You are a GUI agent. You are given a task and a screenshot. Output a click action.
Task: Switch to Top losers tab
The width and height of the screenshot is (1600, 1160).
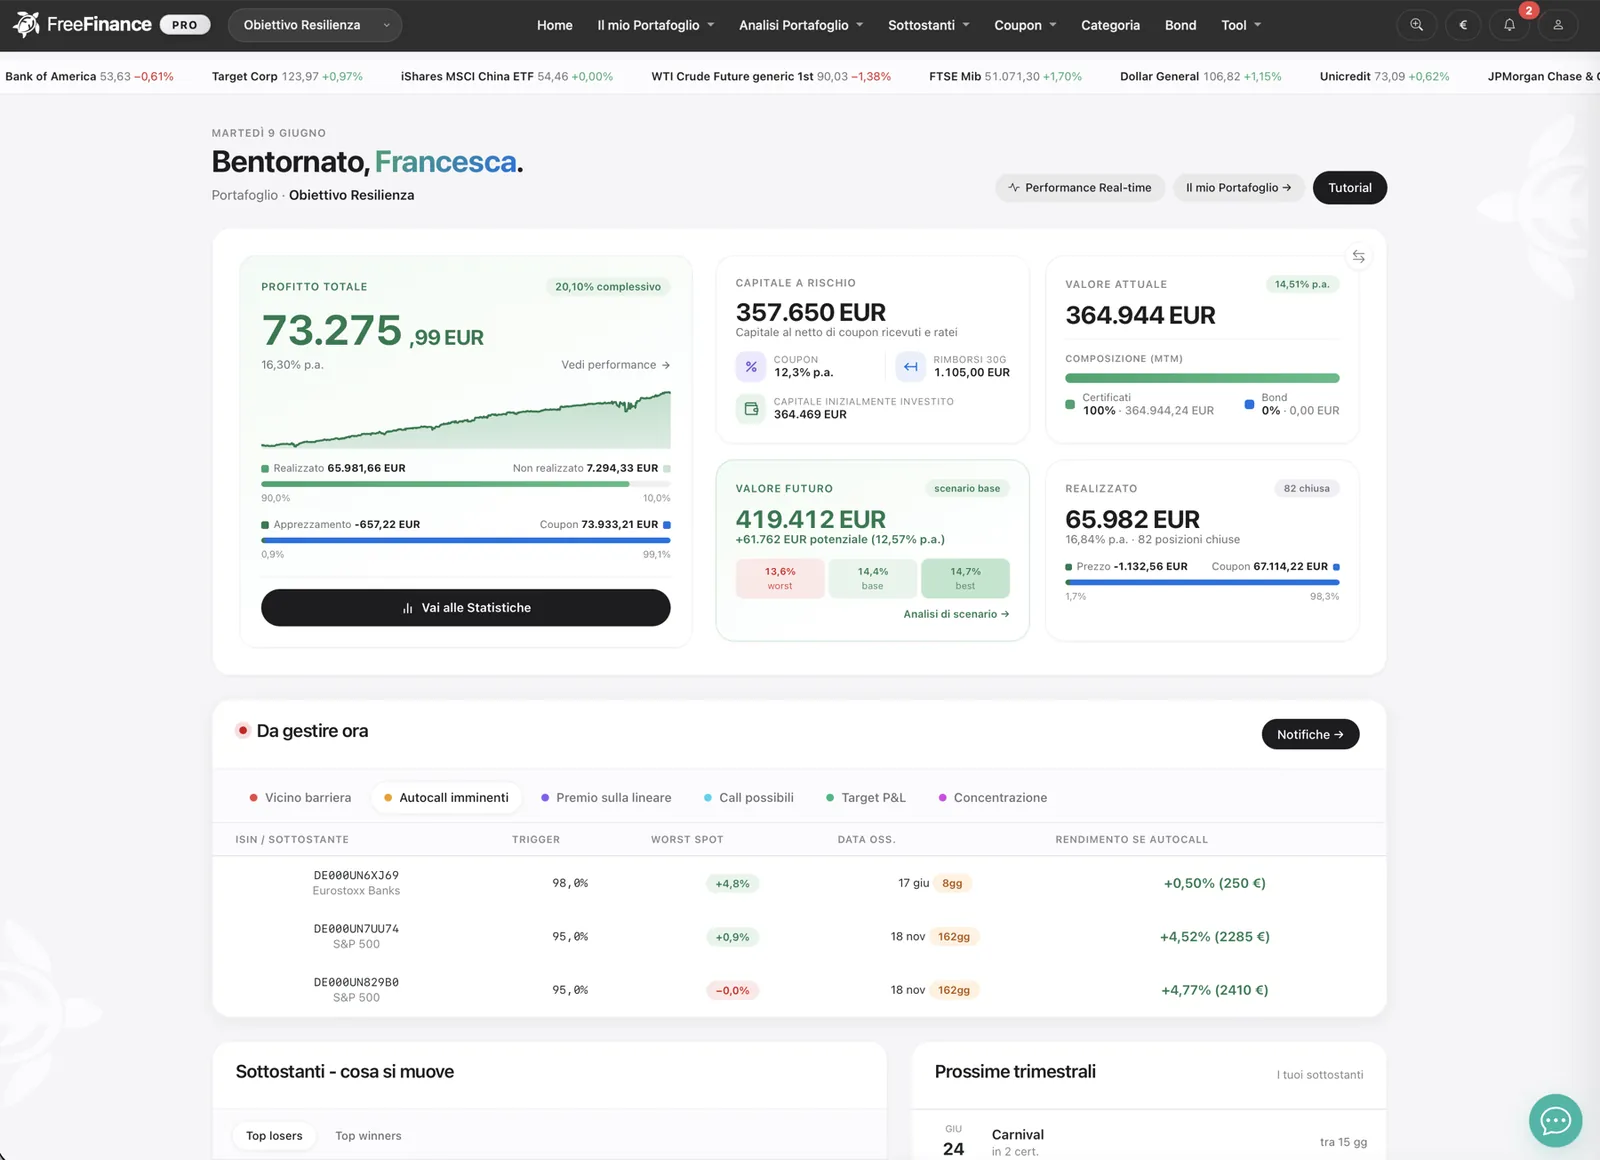click(274, 1136)
